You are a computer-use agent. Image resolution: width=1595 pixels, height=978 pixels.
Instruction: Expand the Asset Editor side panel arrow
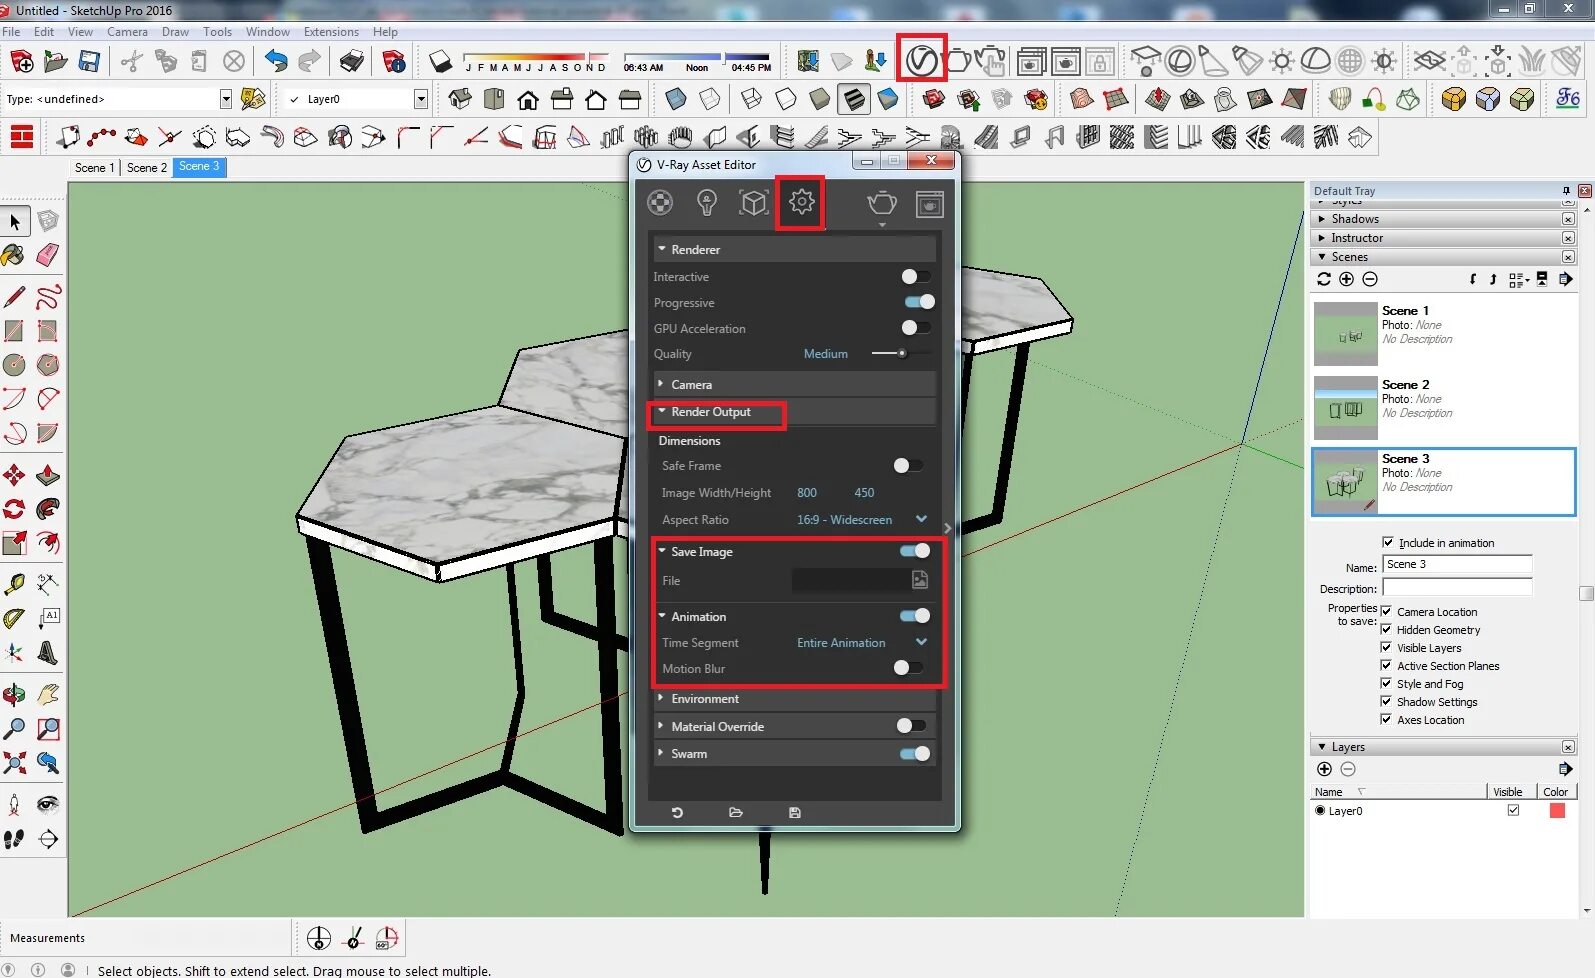click(x=947, y=528)
